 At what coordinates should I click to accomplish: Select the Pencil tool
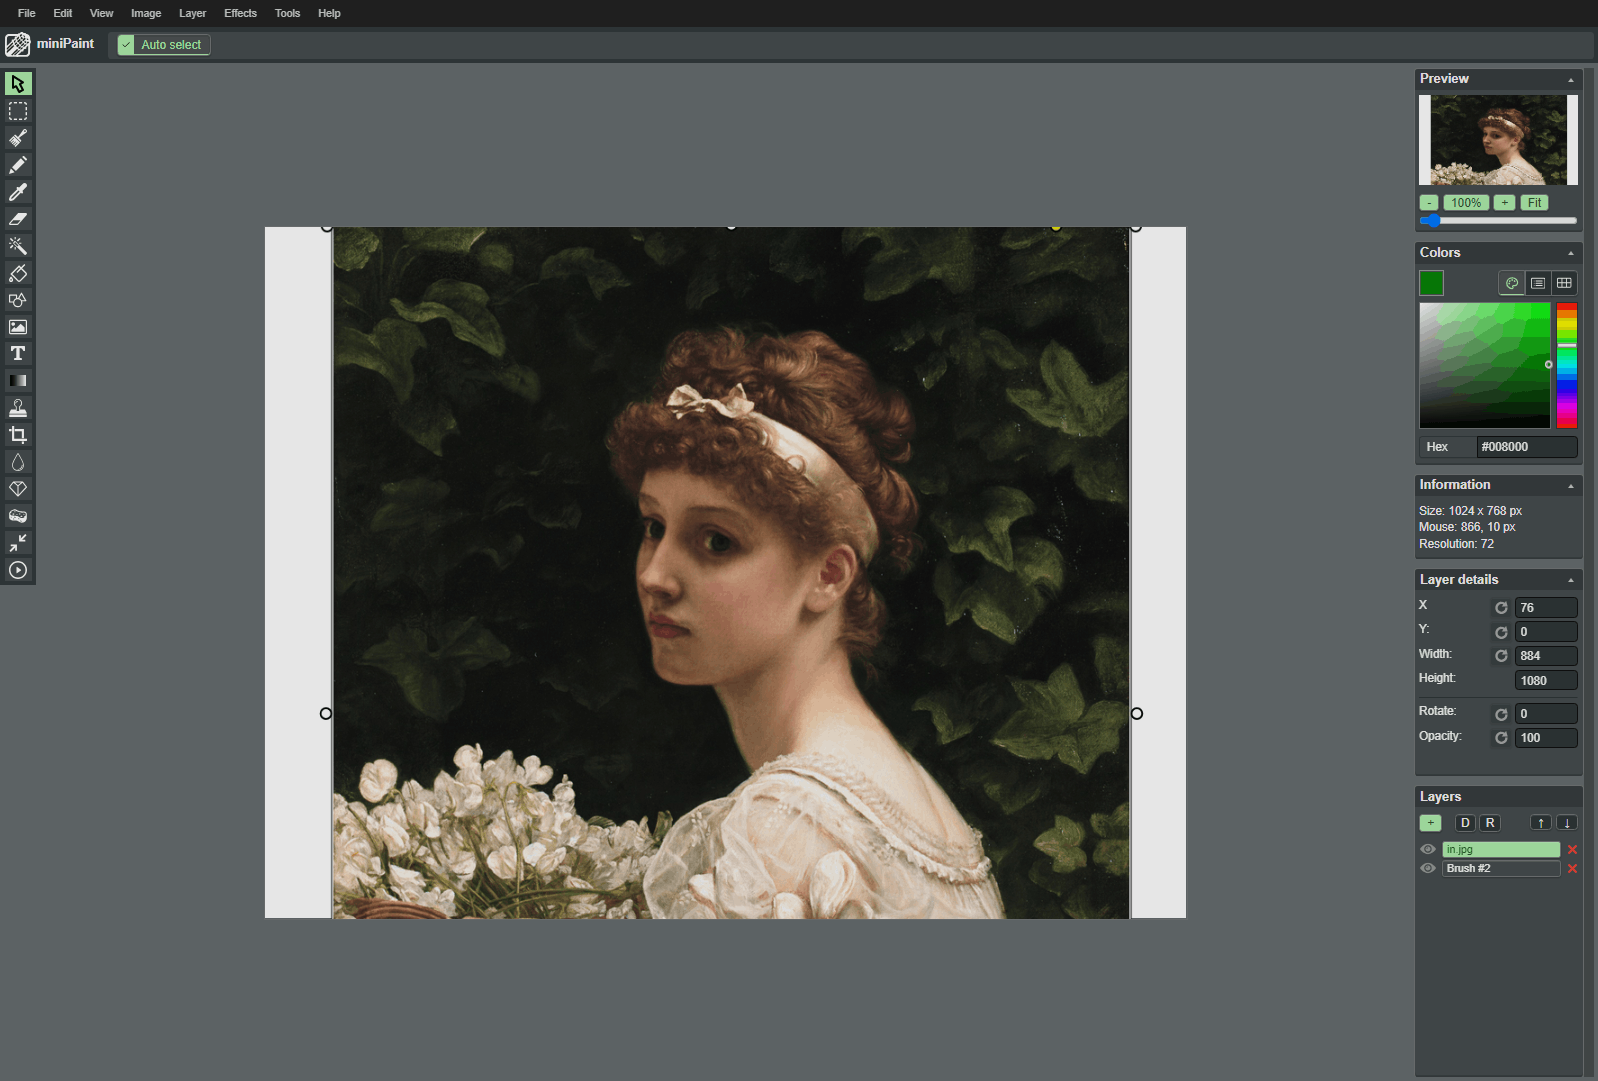pyautogui.click(x=18, y=165)
